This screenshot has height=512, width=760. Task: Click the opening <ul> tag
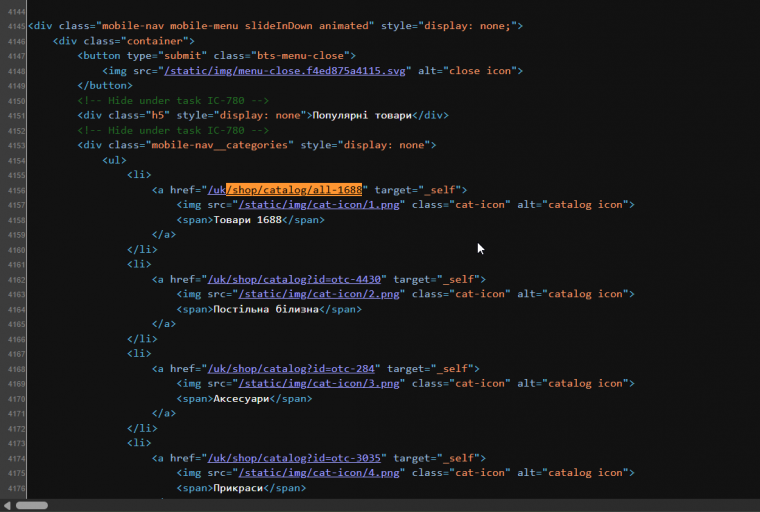tap(114, 160)
